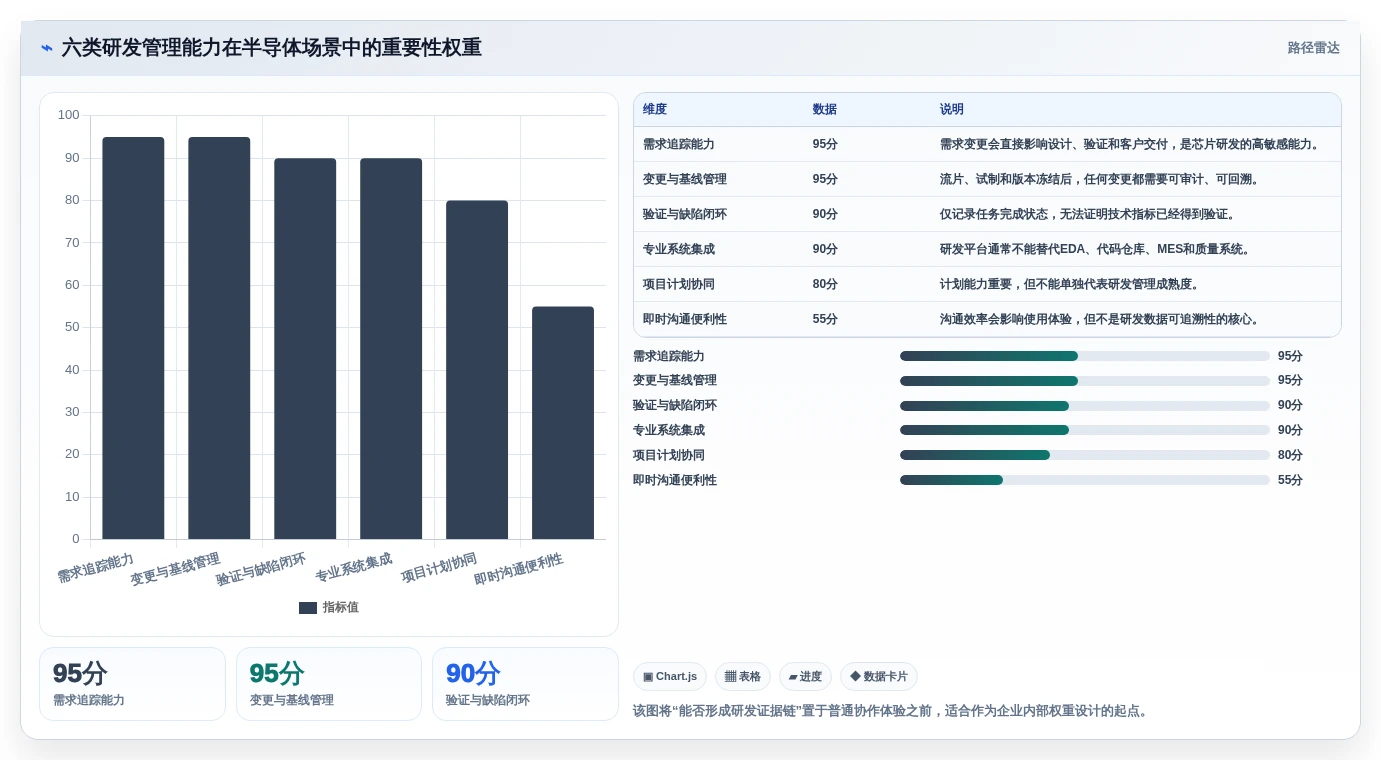The width and height of the screenshot is (1381, 760).
Task: Click the chart title 六类研发管理能力
Action: [272, 48]
